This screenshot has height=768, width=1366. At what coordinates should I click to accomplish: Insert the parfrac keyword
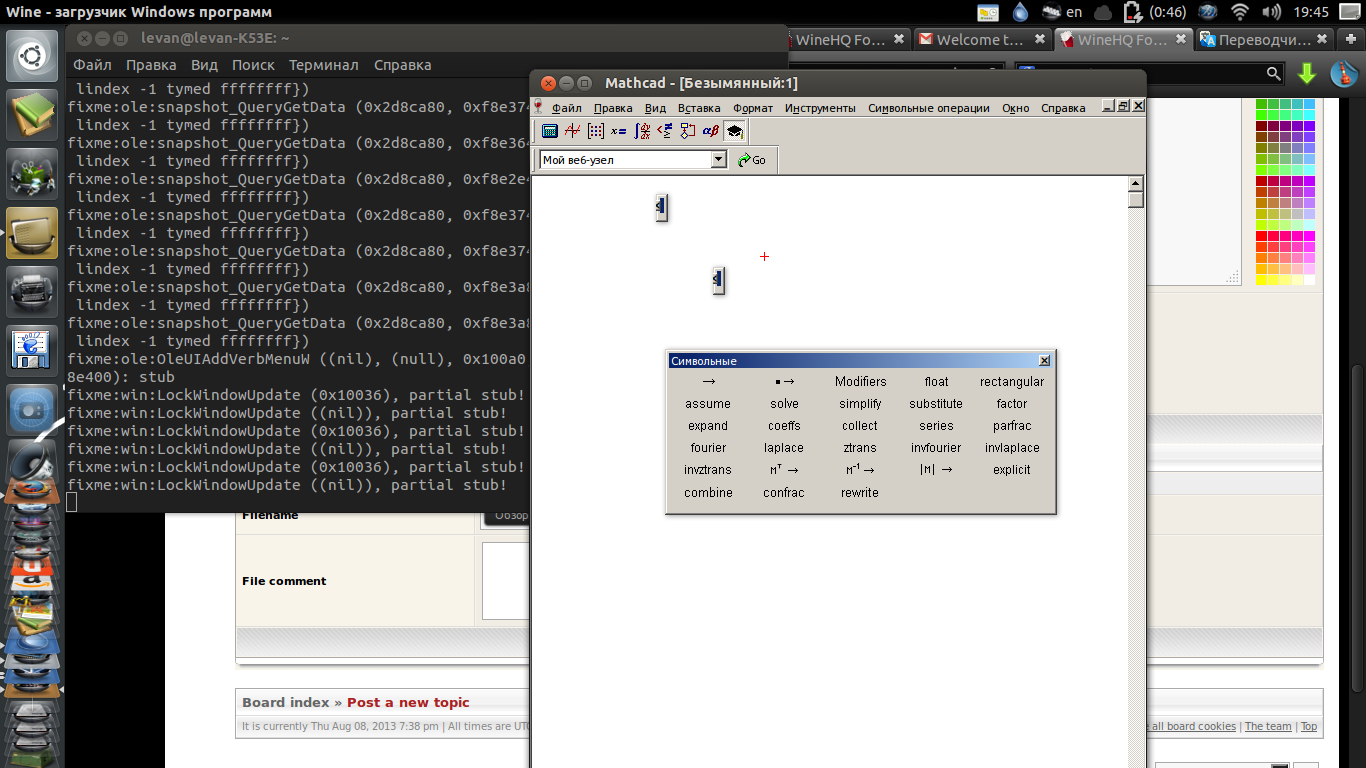click(x=1012, y=426)
